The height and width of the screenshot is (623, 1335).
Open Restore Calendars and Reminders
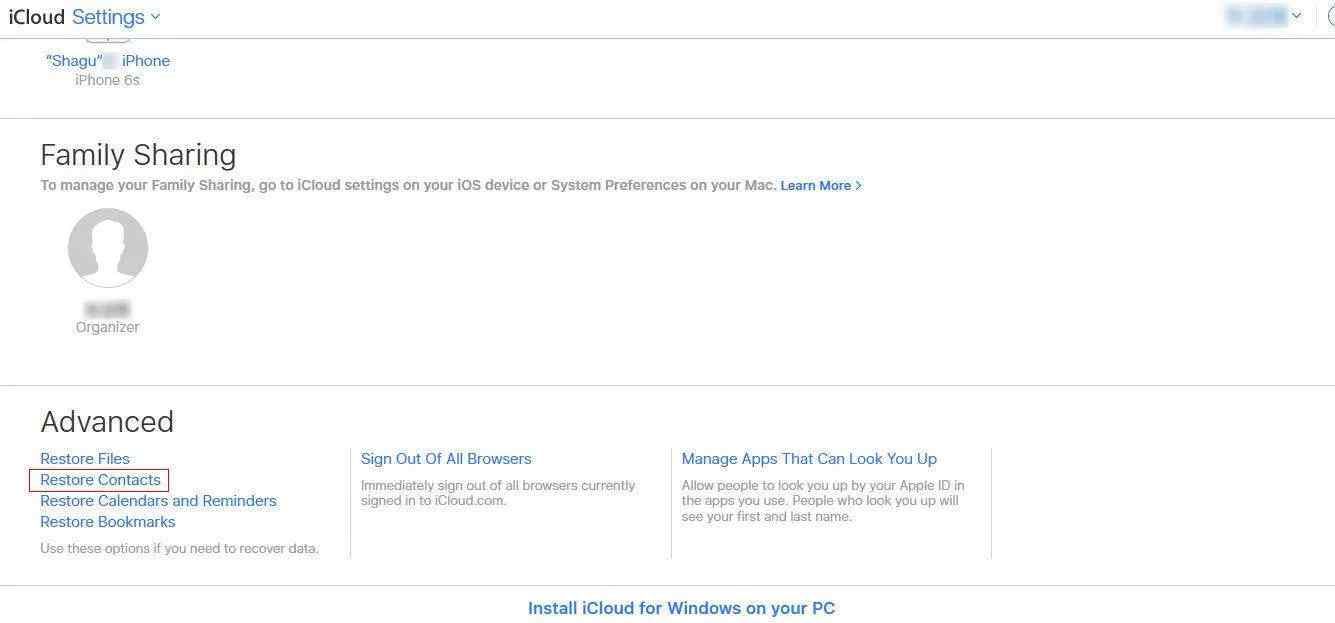click(158, 501)
